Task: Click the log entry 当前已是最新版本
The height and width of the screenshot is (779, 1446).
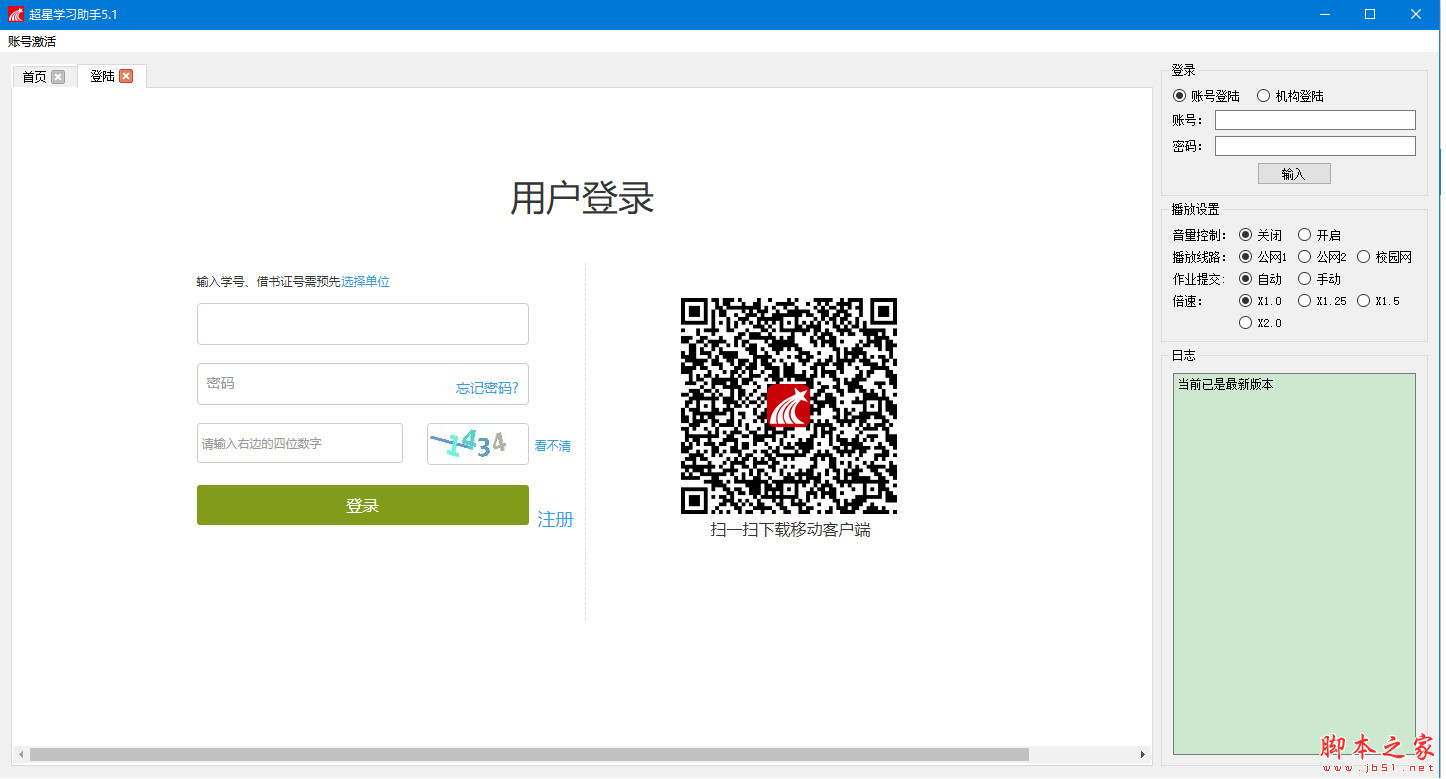Action: pos(1226,384)
